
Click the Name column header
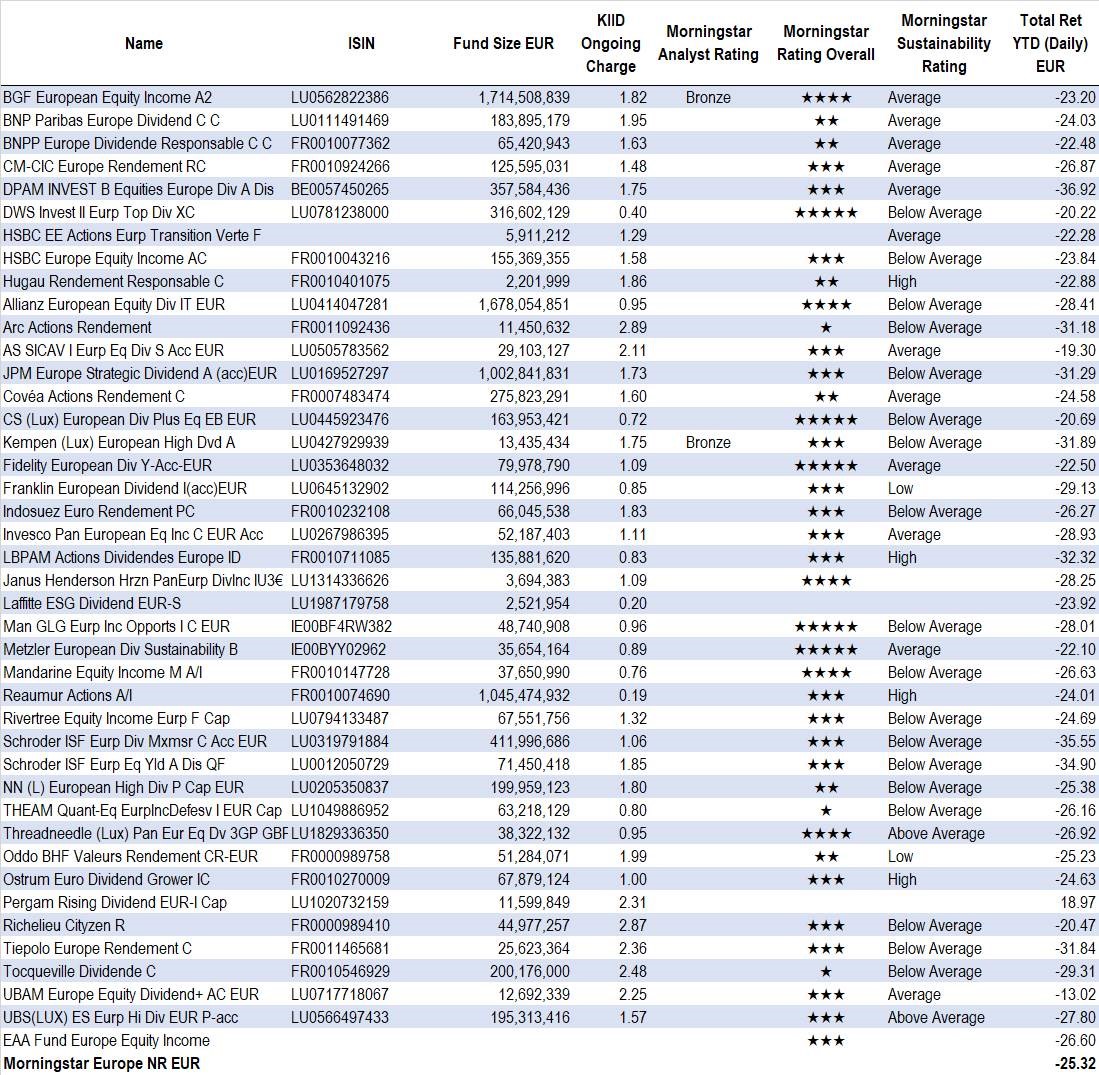[x=144, y=43]
